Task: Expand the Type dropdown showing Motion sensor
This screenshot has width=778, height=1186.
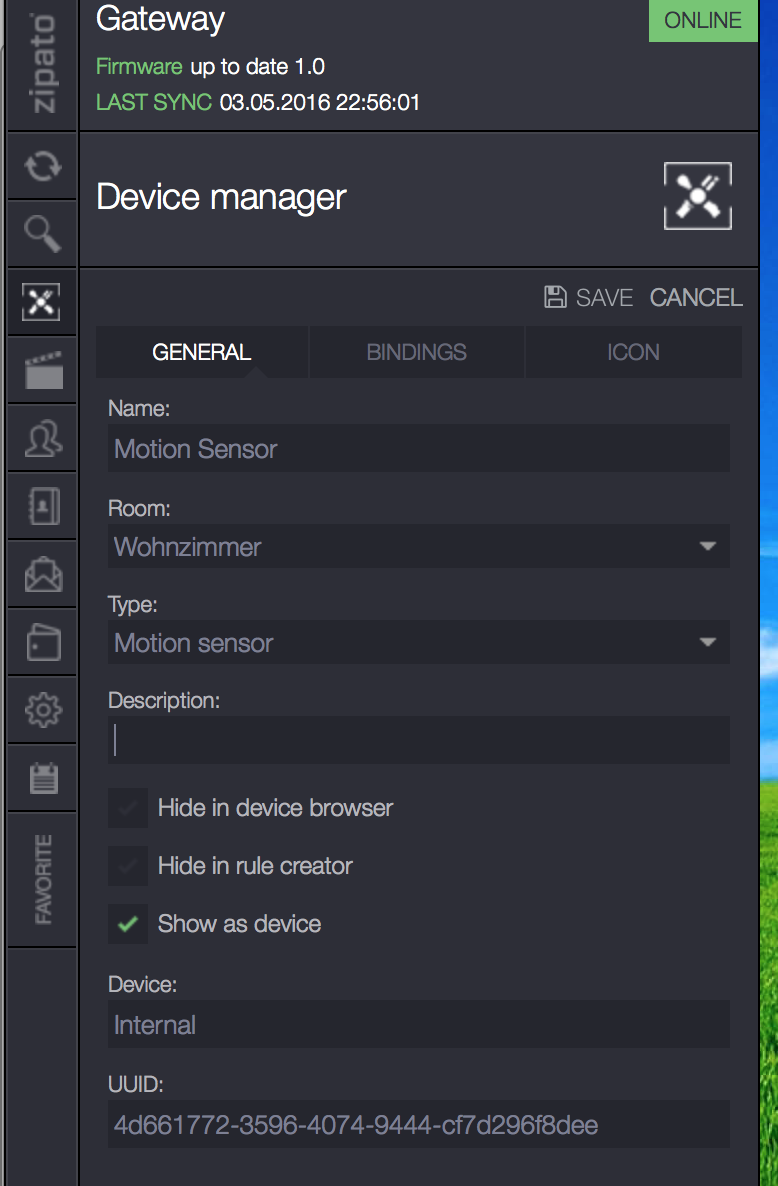Action: pos(418,643)
